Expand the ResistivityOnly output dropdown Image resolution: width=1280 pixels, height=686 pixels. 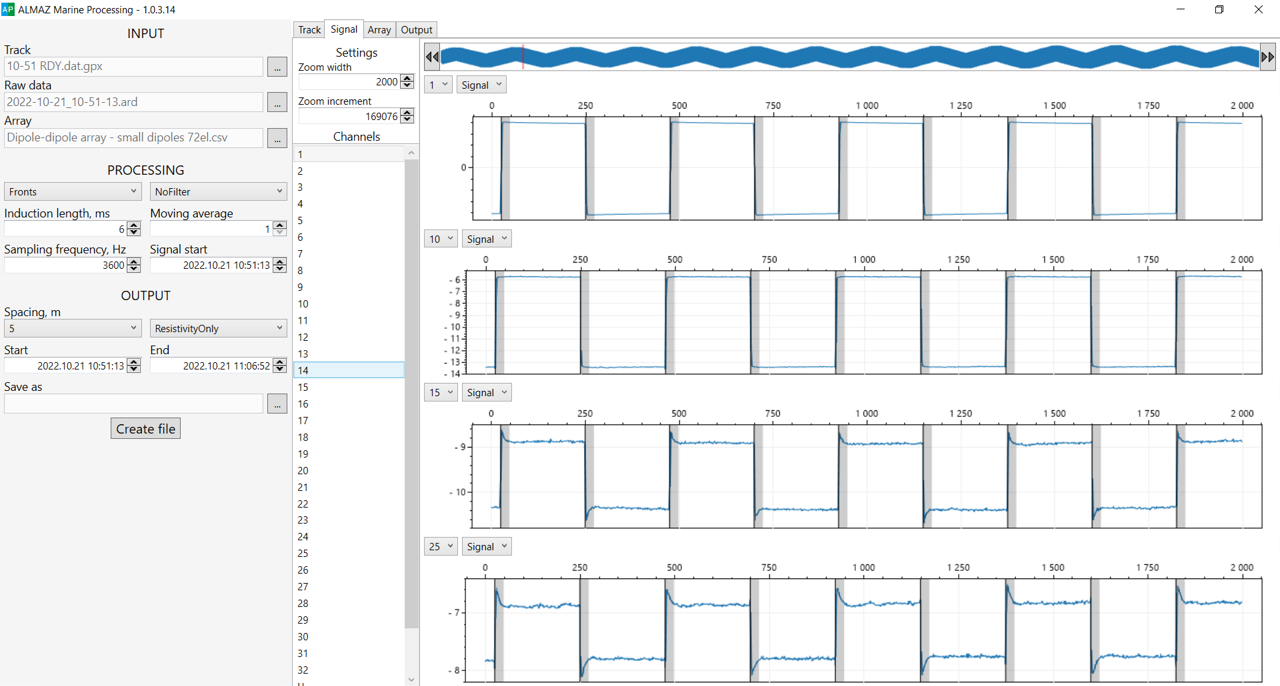pos(218,328)
